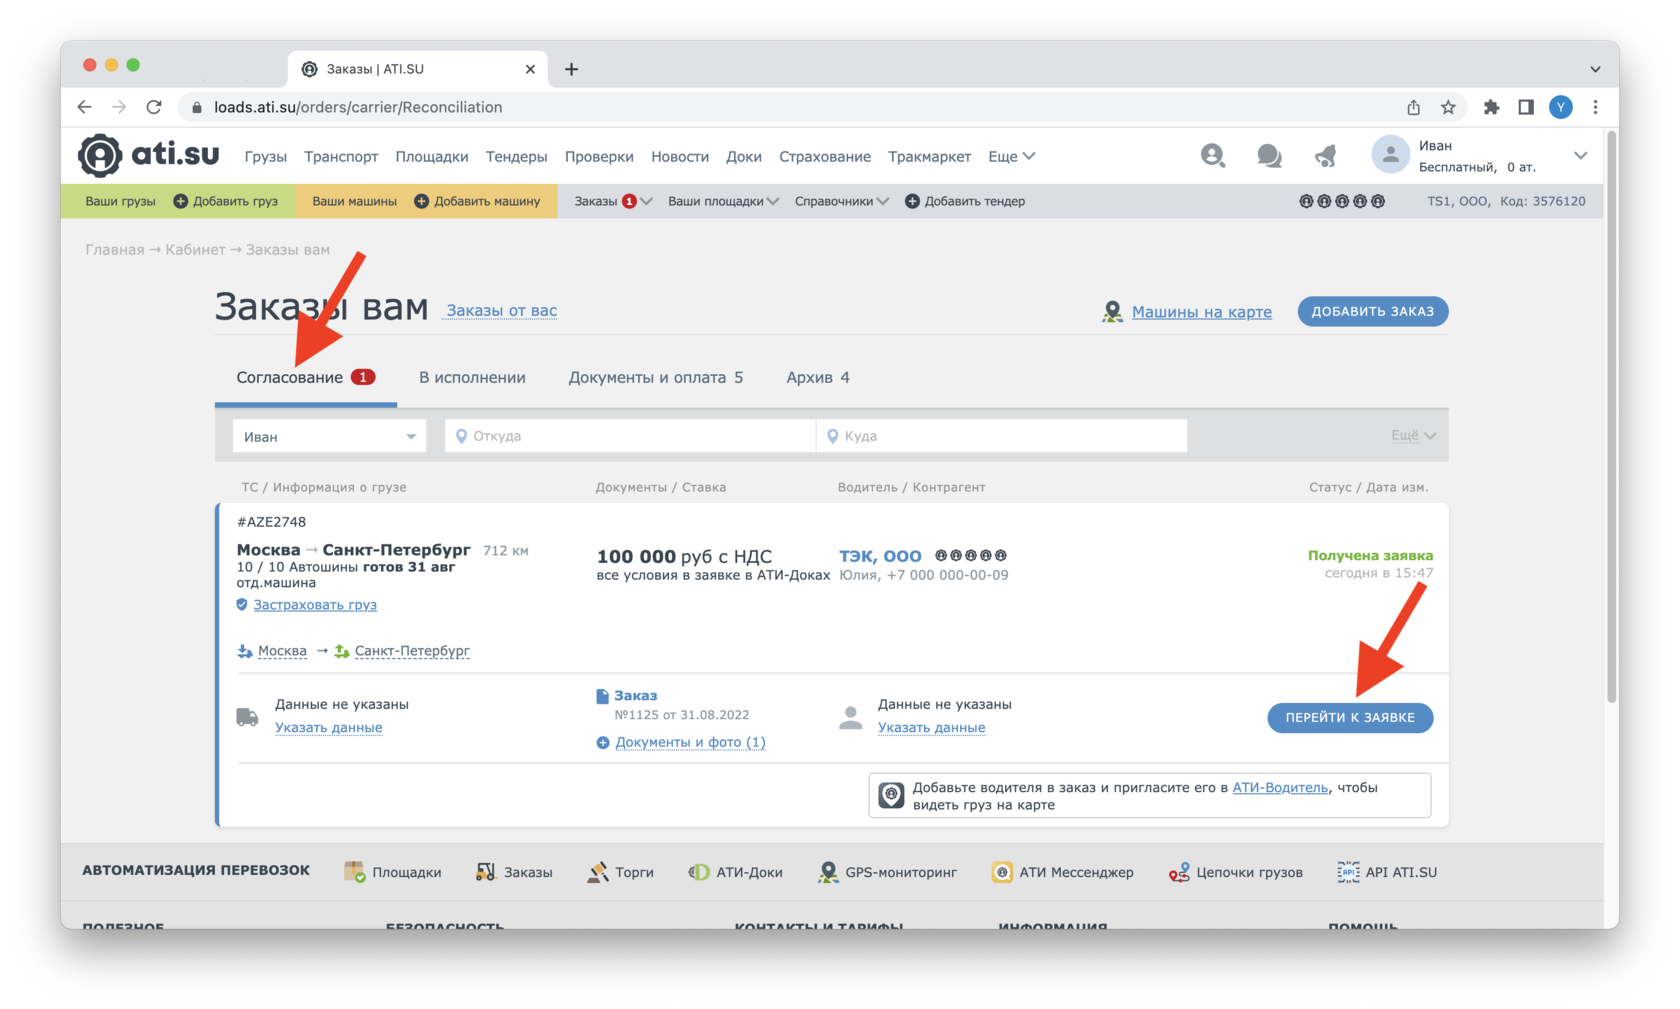Open the Машины на карте link
Screen dimensions: 1680x1009
(1201, 312)
